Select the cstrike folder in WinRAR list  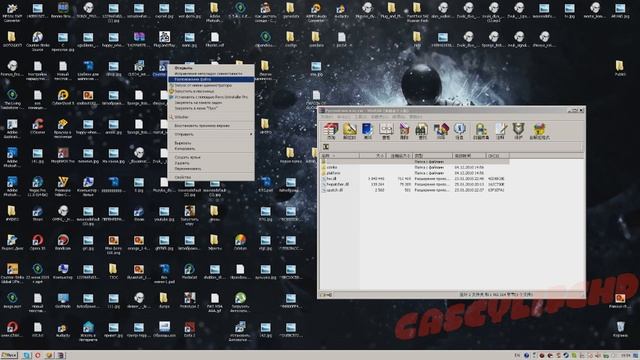coord(414,167)
